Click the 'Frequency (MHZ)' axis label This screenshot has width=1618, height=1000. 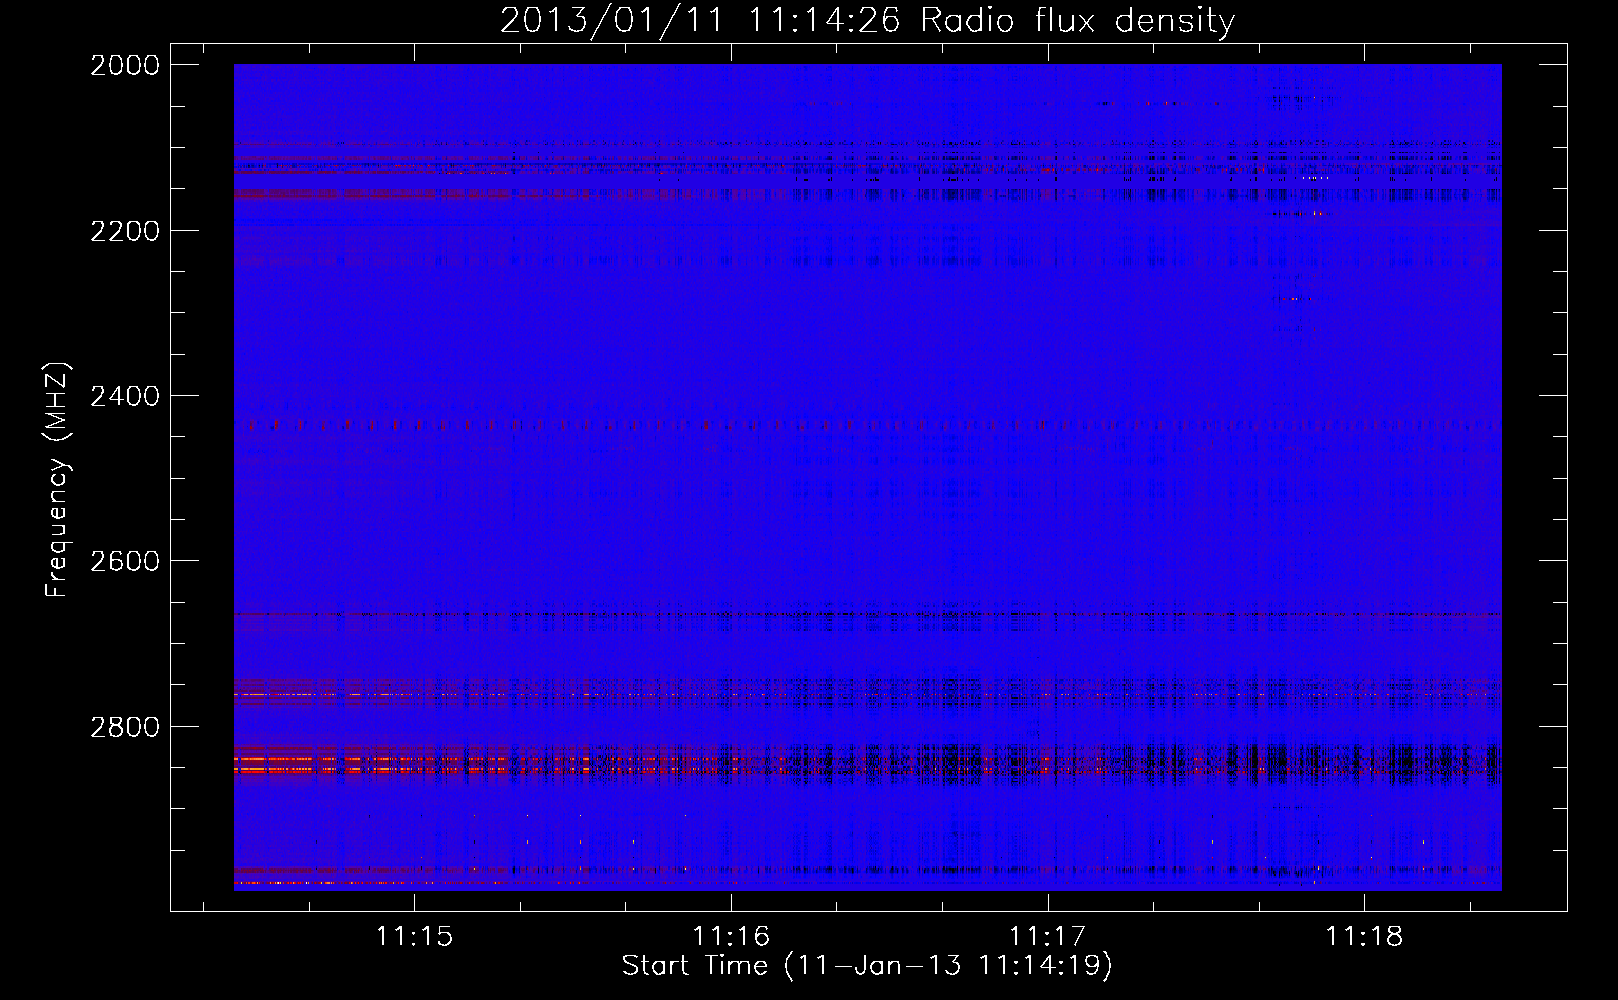click(x=57, y=480)
